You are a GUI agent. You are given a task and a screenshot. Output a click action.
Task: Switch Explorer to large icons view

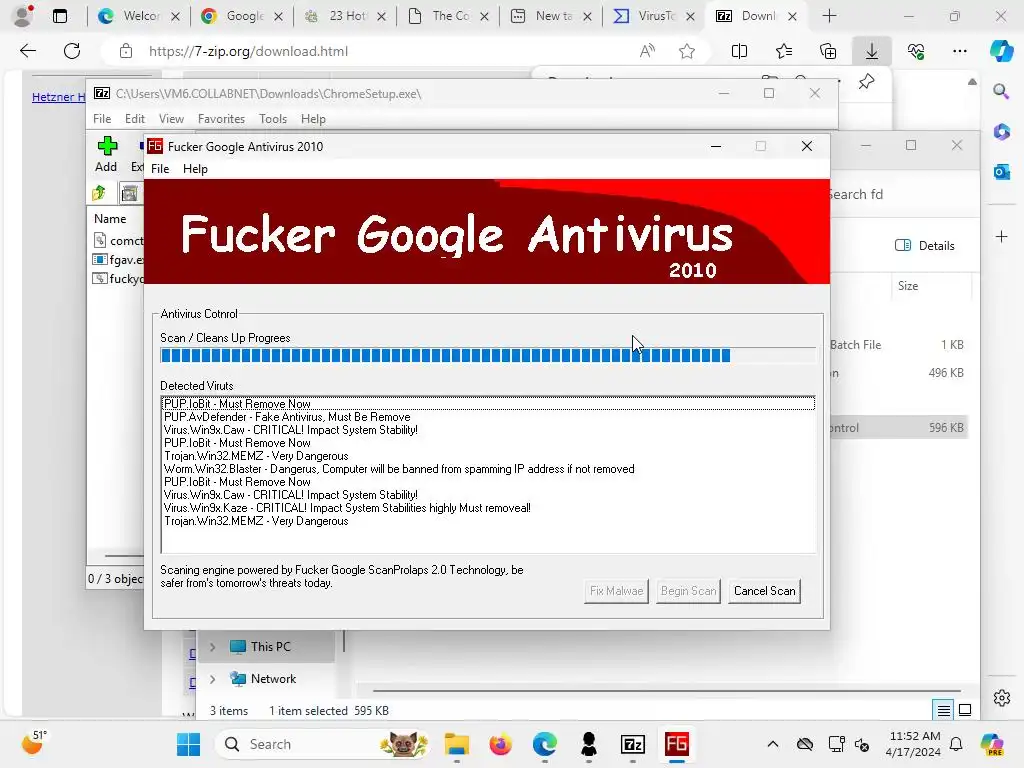[965, 710]
